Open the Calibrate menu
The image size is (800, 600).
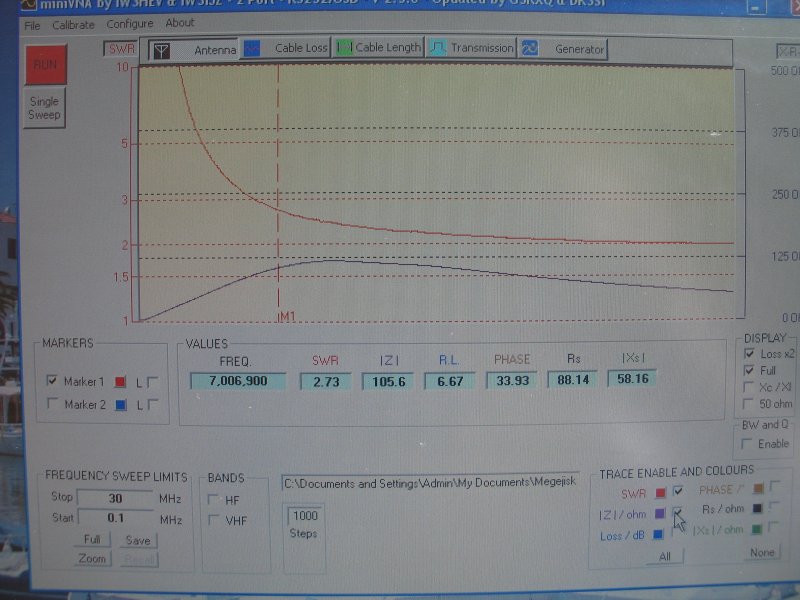pos(73,24)
